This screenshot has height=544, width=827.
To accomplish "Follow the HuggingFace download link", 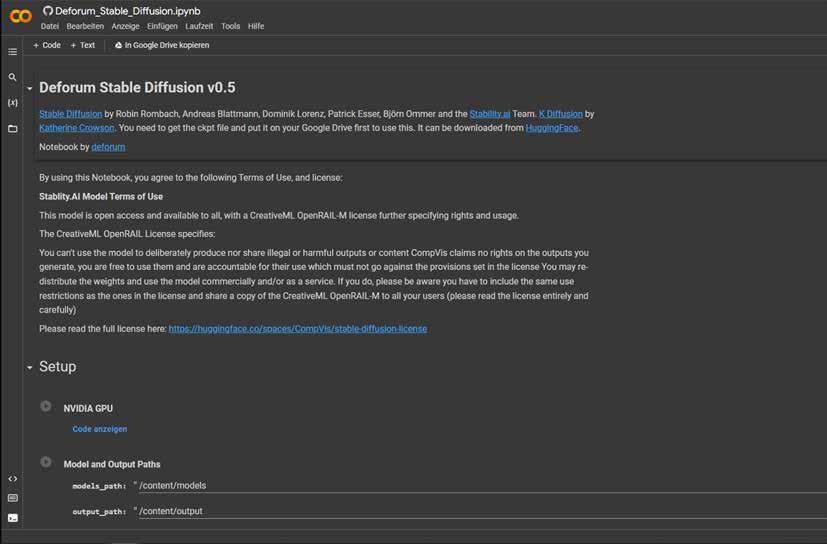I will [552, 128].
